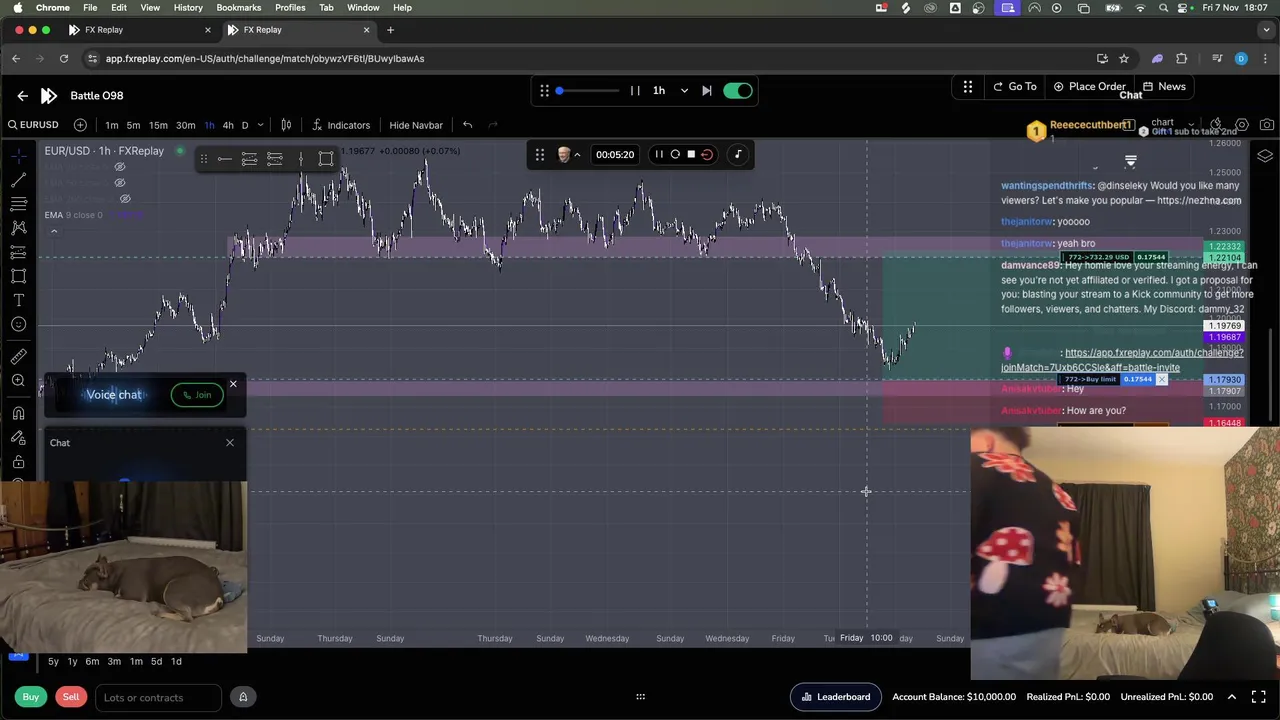1280x720 pixels.
Task: Open the Indicators panel
Action: 341,125
